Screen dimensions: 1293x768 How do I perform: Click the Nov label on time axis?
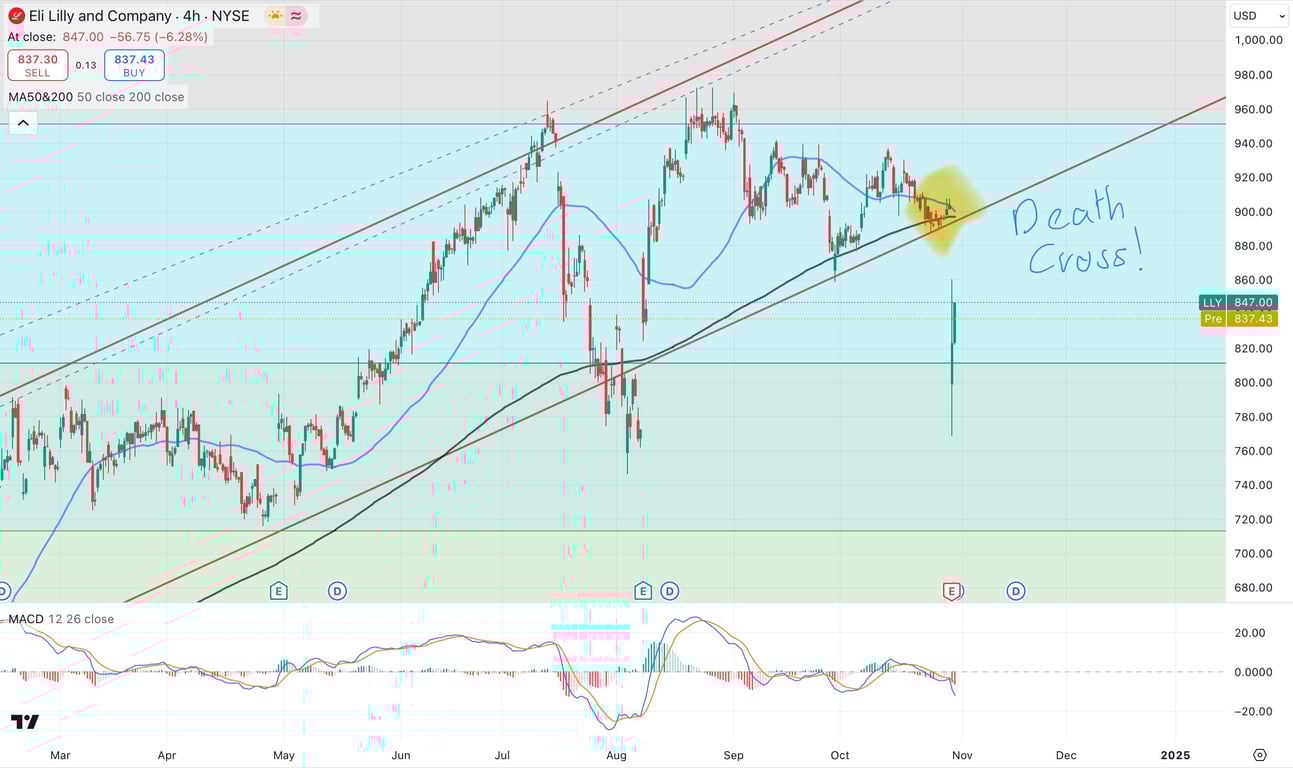pyautogui.click(x=961, y=755)
